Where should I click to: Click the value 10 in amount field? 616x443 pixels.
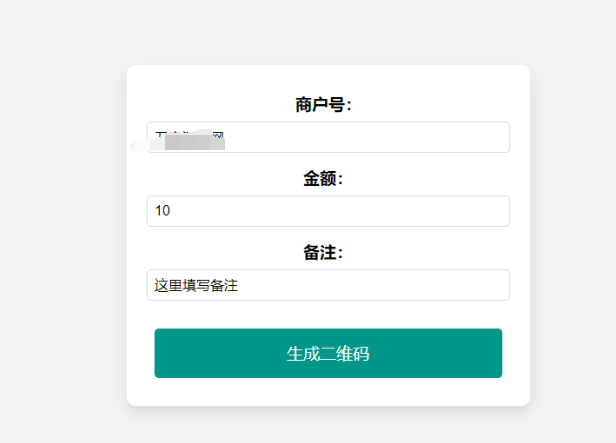click(163, 211)
